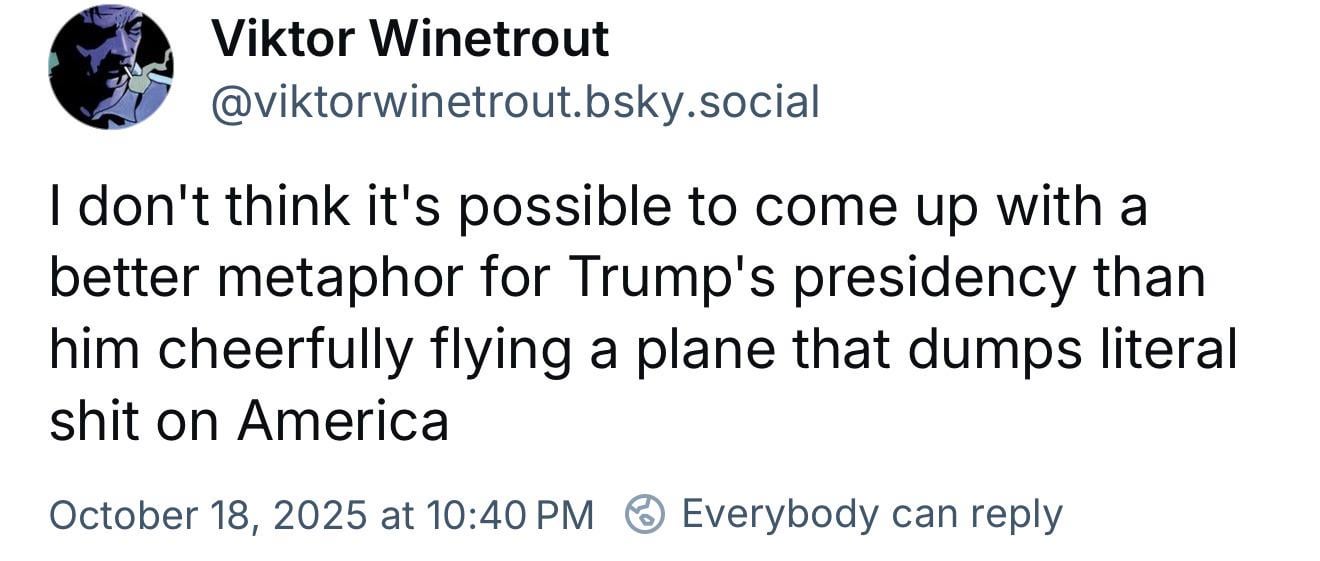Click the globe reply-settings icon
The image size is (1320, 561).
pos(645,514)
